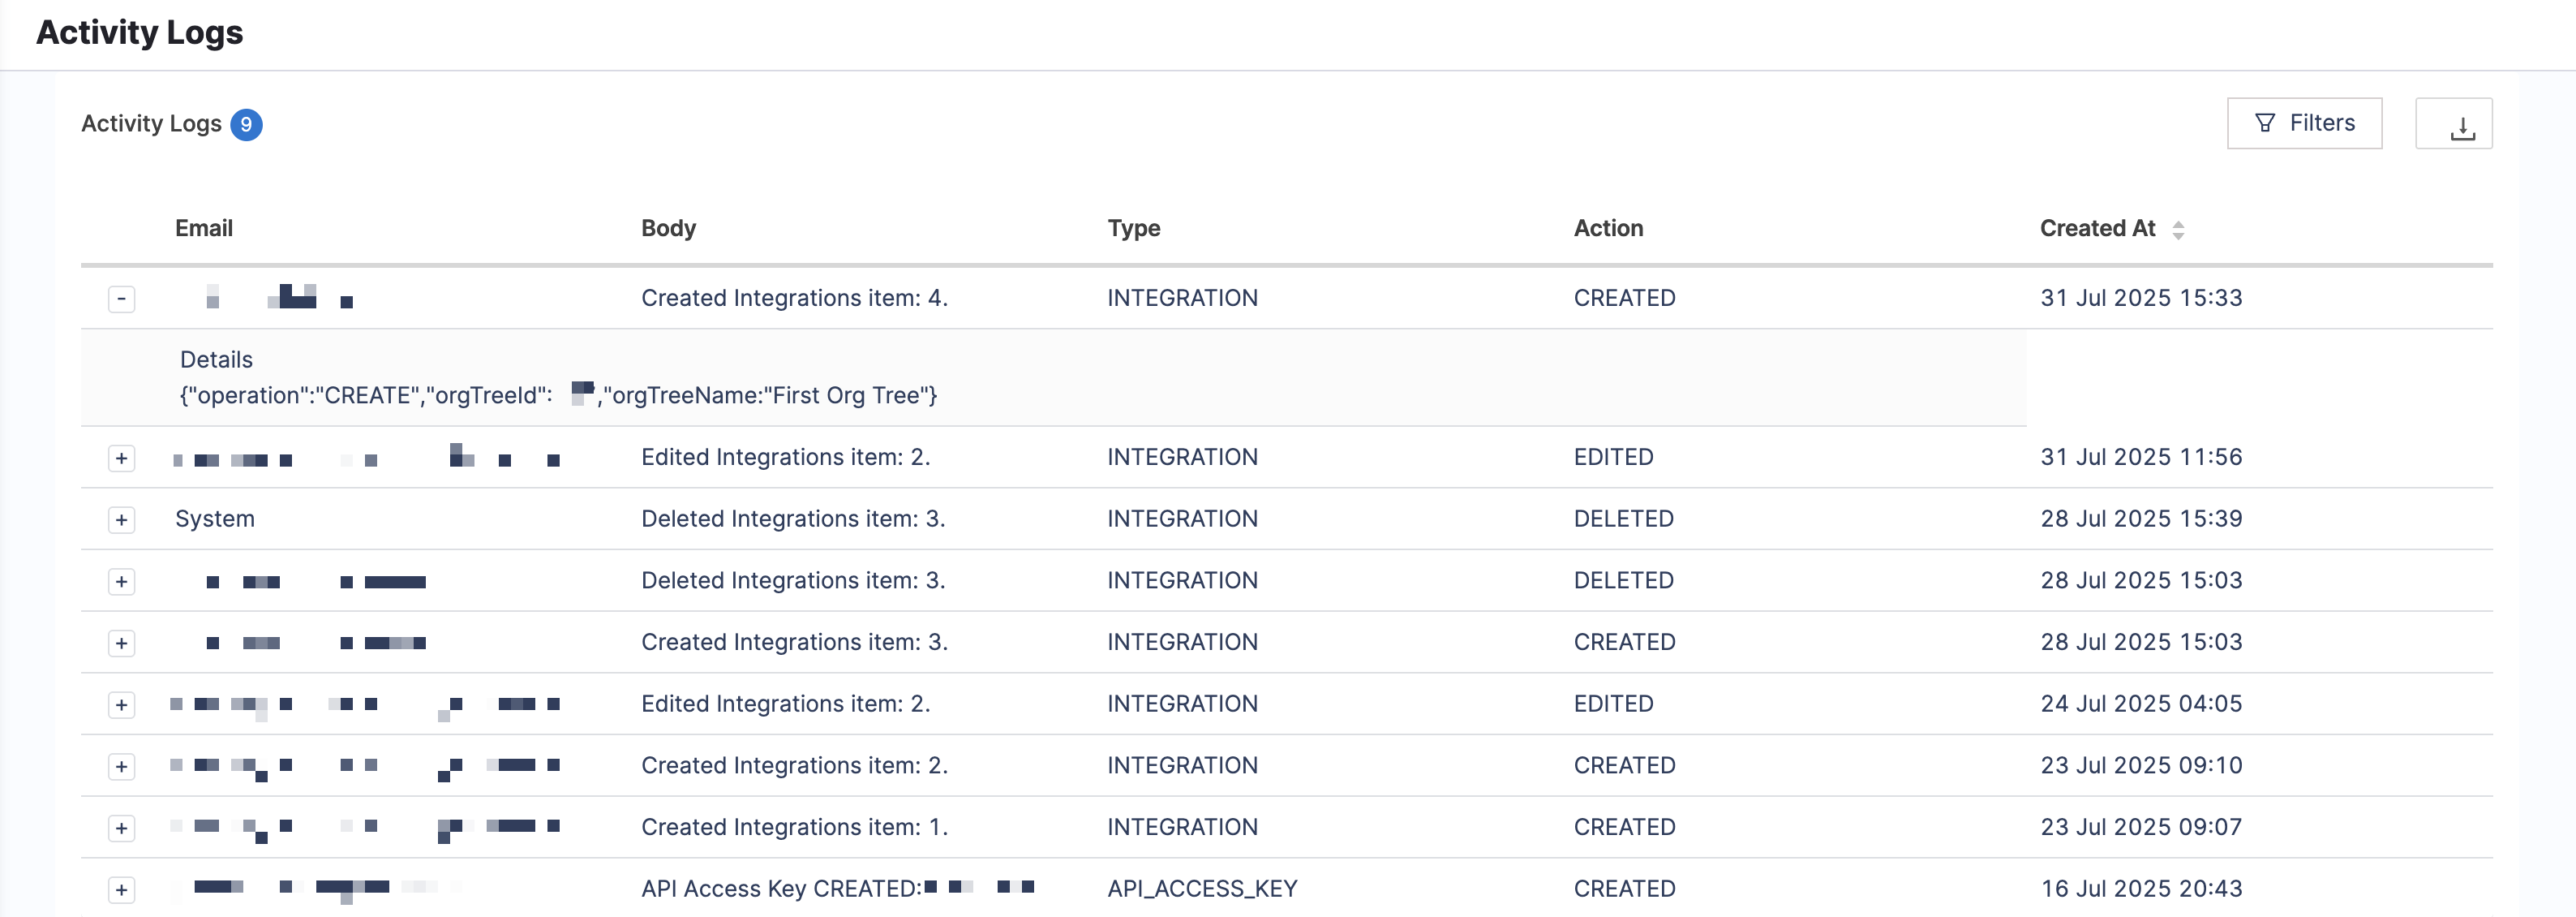Expand the Created Integrations item 2 row
Viewport: 2576px width, 917px height.
(x=122, y=767)
